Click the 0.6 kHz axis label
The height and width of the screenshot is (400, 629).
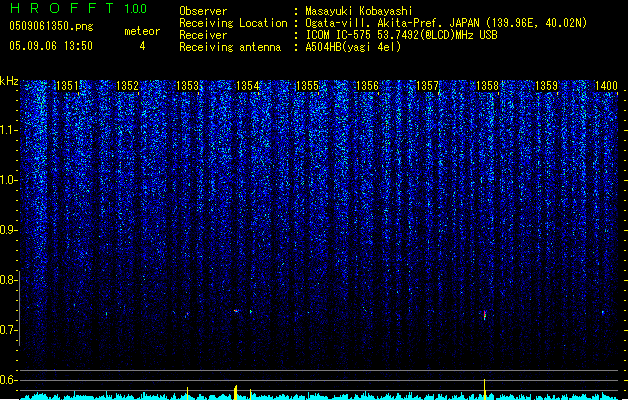point(9,380)
